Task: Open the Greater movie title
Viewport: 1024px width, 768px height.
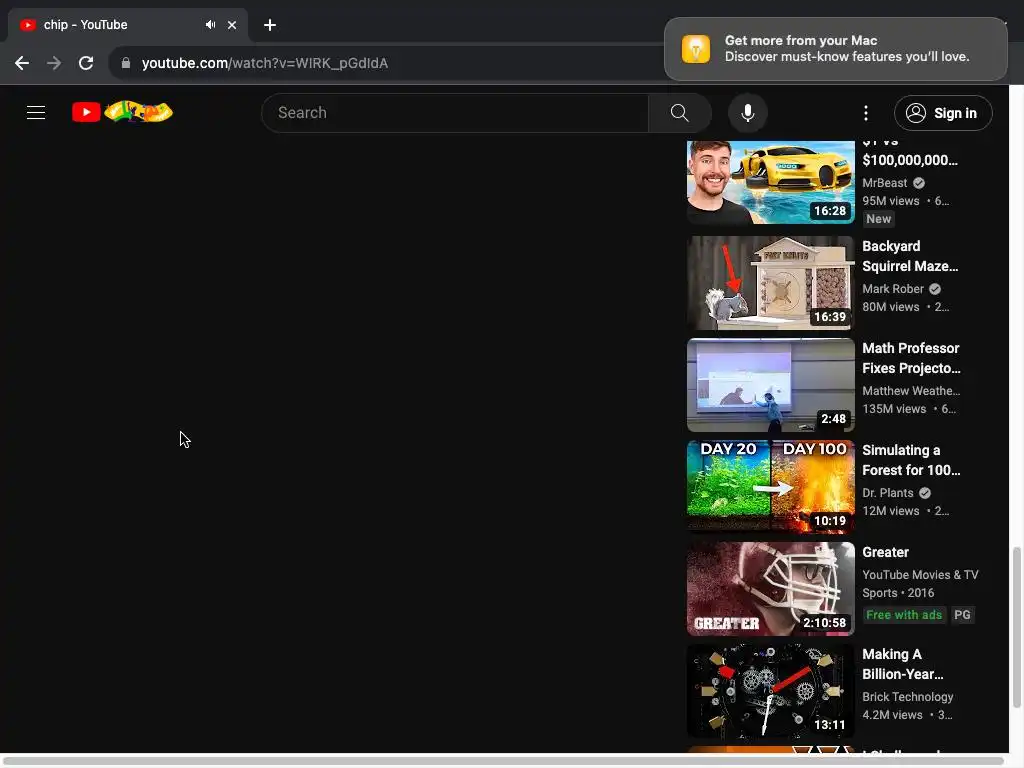Action: click(x=886, y=552)
